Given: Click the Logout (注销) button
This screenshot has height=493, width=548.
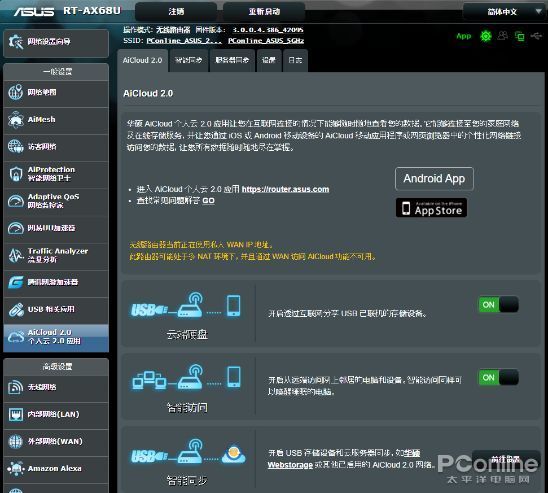Looking at the screenshot, I should [176, 12].
